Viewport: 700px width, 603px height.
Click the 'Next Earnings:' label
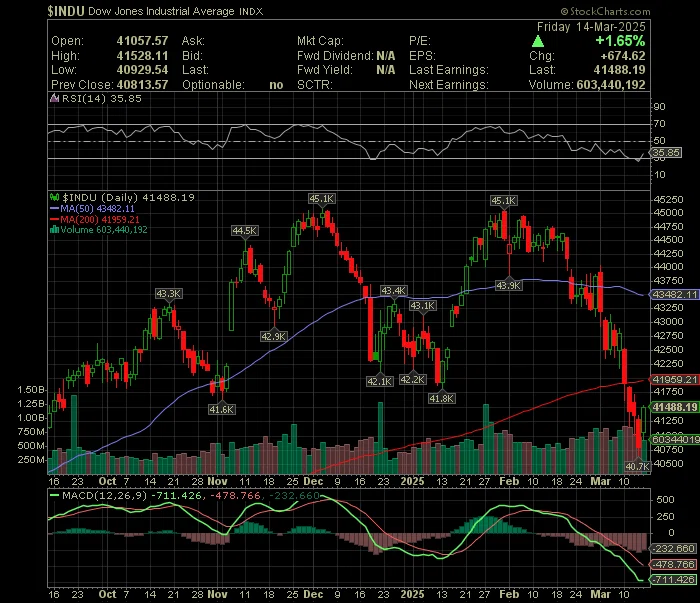(449, 85)
